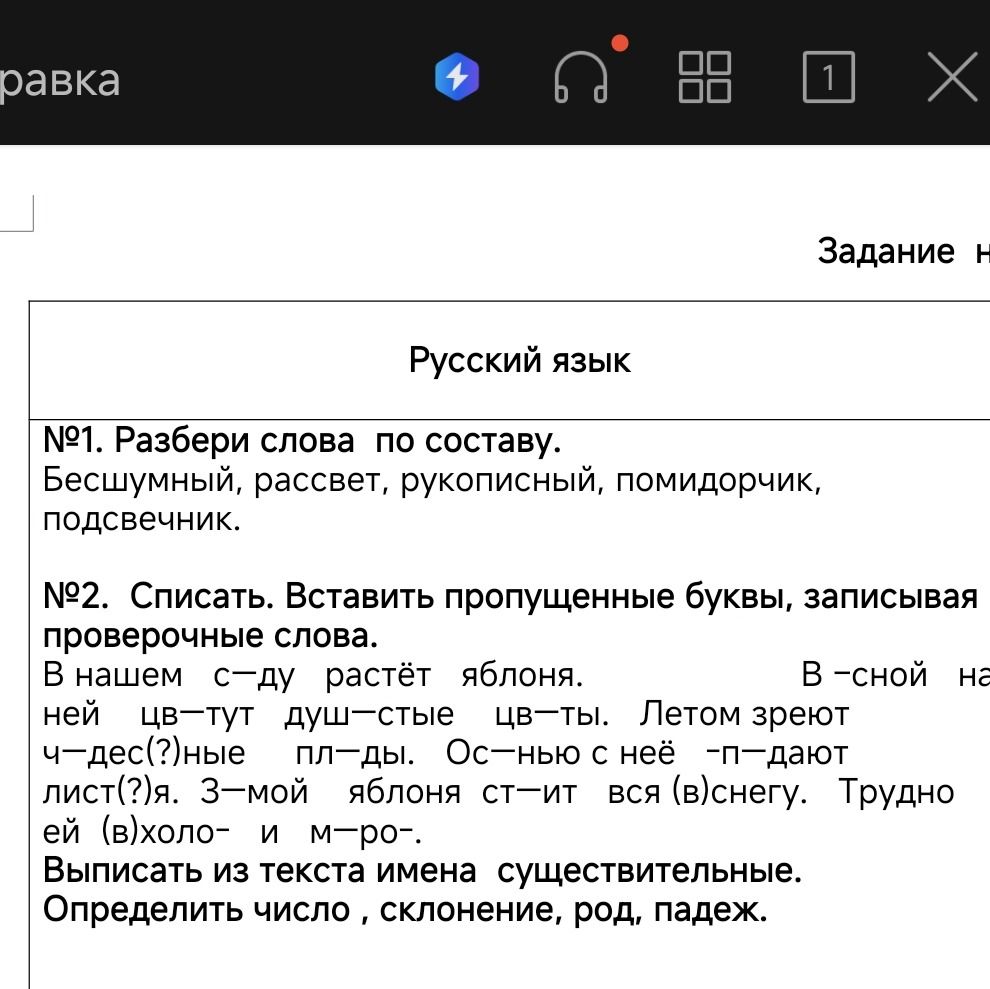Click the word 'рассвет,'
The height and width of the screenshot is (989, 990).
coord(321,480)
